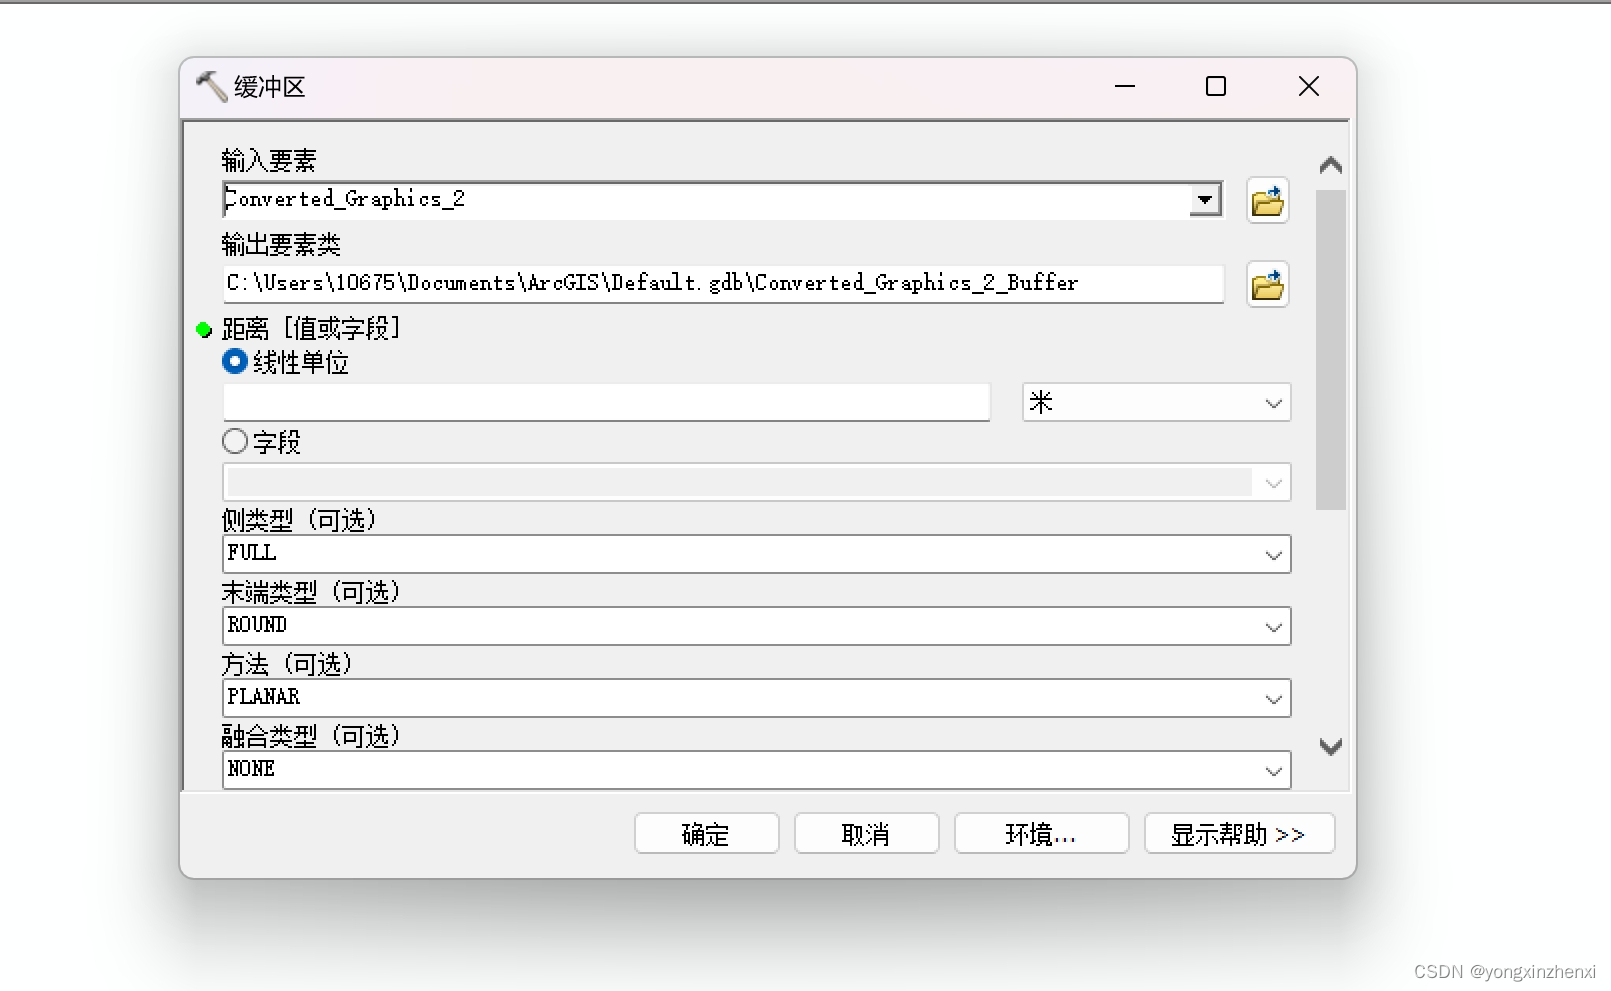Click the 距离 [值或字段] label
1611x991 pixels.
(x=311, y=328)
